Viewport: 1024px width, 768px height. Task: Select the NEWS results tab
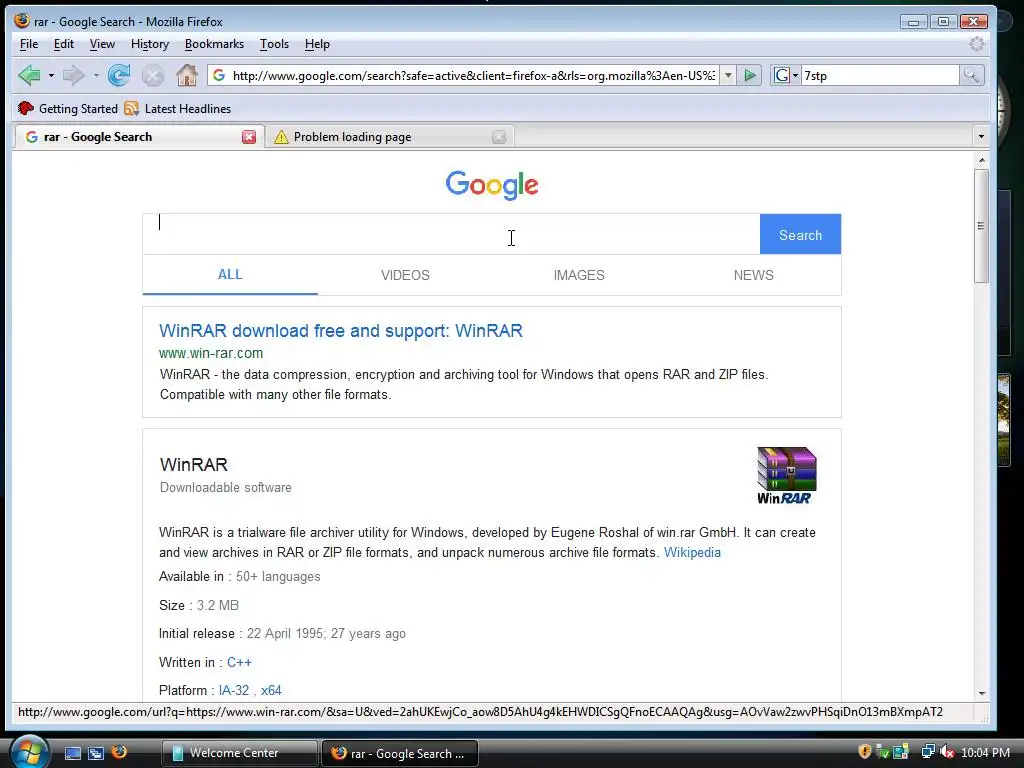click(754, 275)
